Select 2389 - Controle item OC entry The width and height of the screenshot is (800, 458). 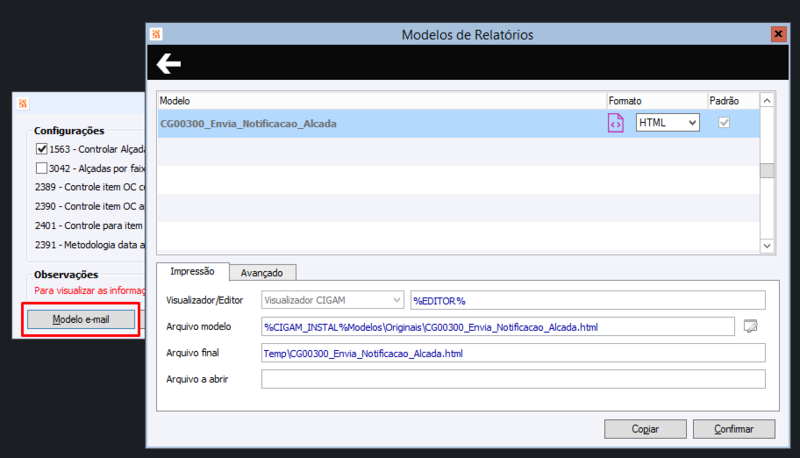click(90, 187)
